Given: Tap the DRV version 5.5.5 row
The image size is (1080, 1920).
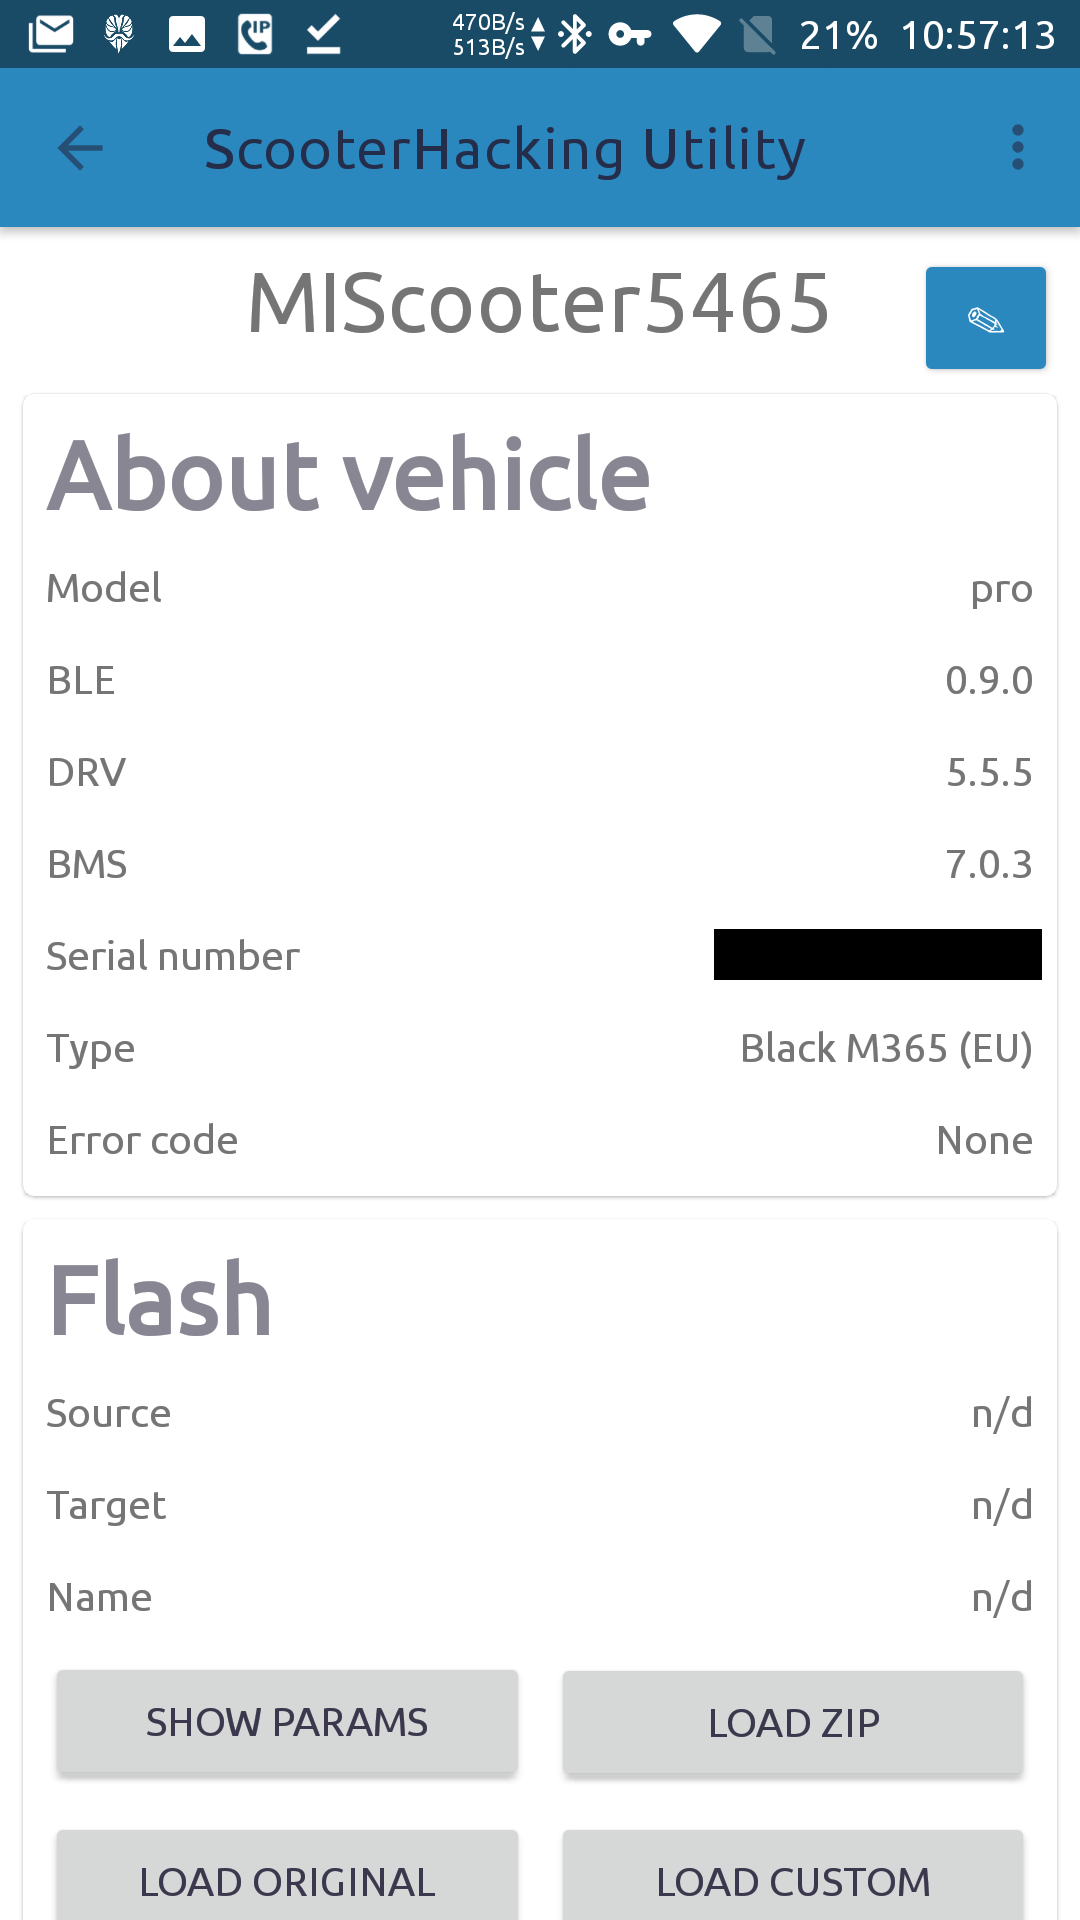Looking at the screenshot, I should 540,773.
